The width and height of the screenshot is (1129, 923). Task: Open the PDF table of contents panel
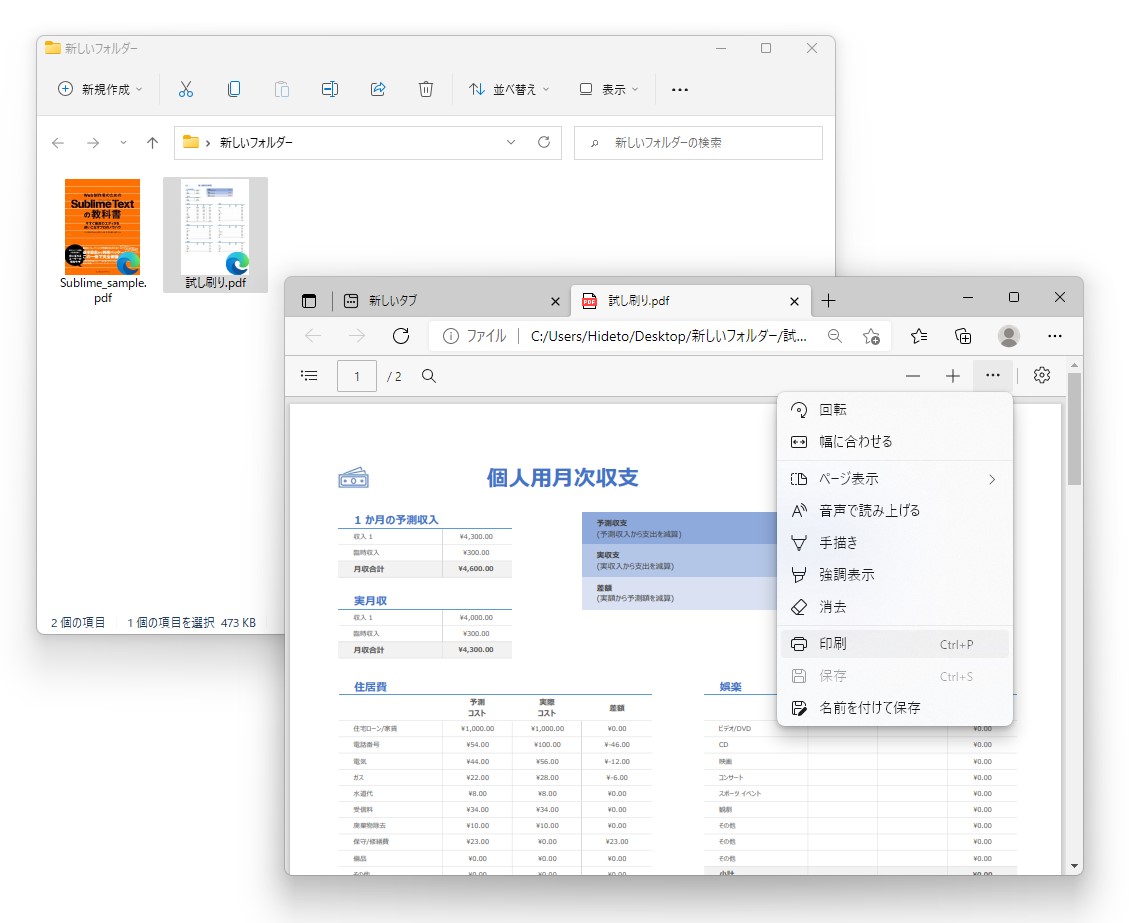[x=309, y=375]
